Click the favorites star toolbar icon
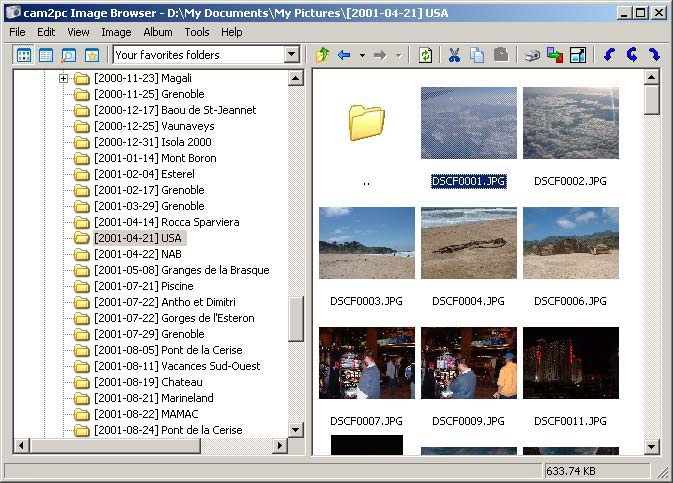This screenshot has width=673, height=483. coord(91,55)
